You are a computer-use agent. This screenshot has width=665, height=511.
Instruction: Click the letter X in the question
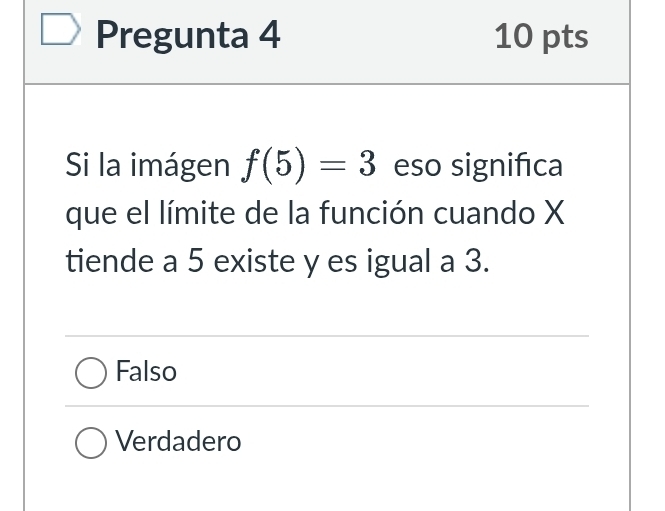(553, 214)
